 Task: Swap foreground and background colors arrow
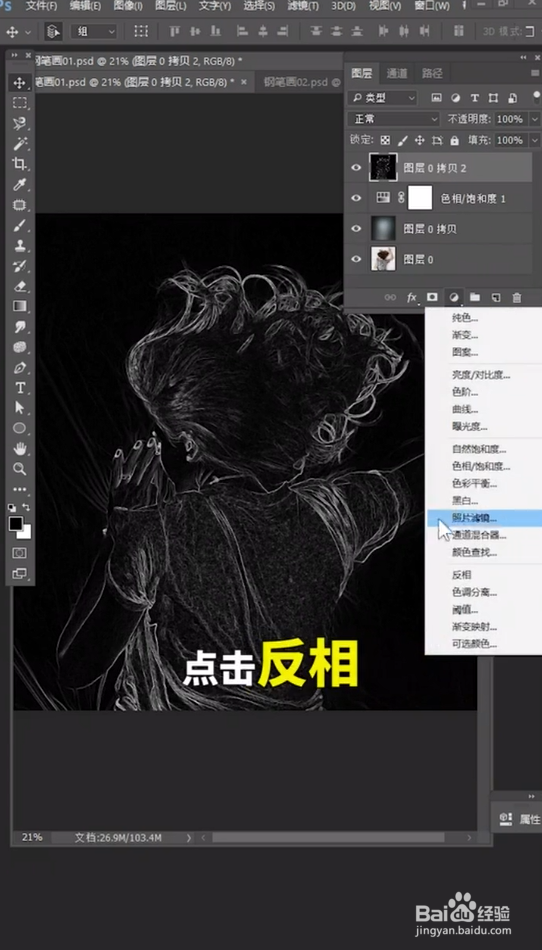(x=26, y=507)
